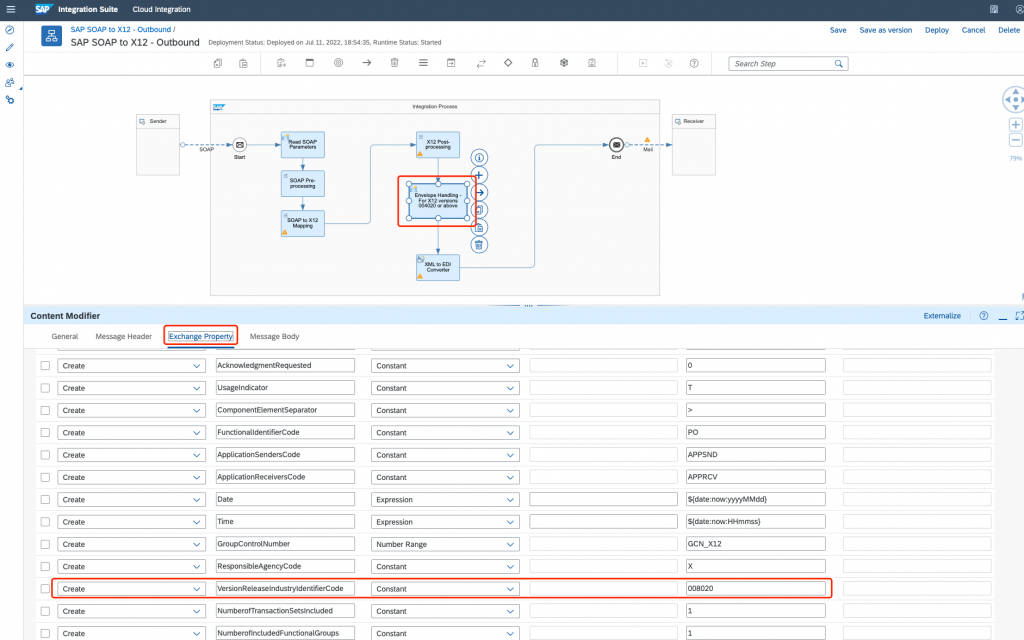Deploy the integration flow
This screenshot has height=640, width=1024.
click(x=936, y=30)
